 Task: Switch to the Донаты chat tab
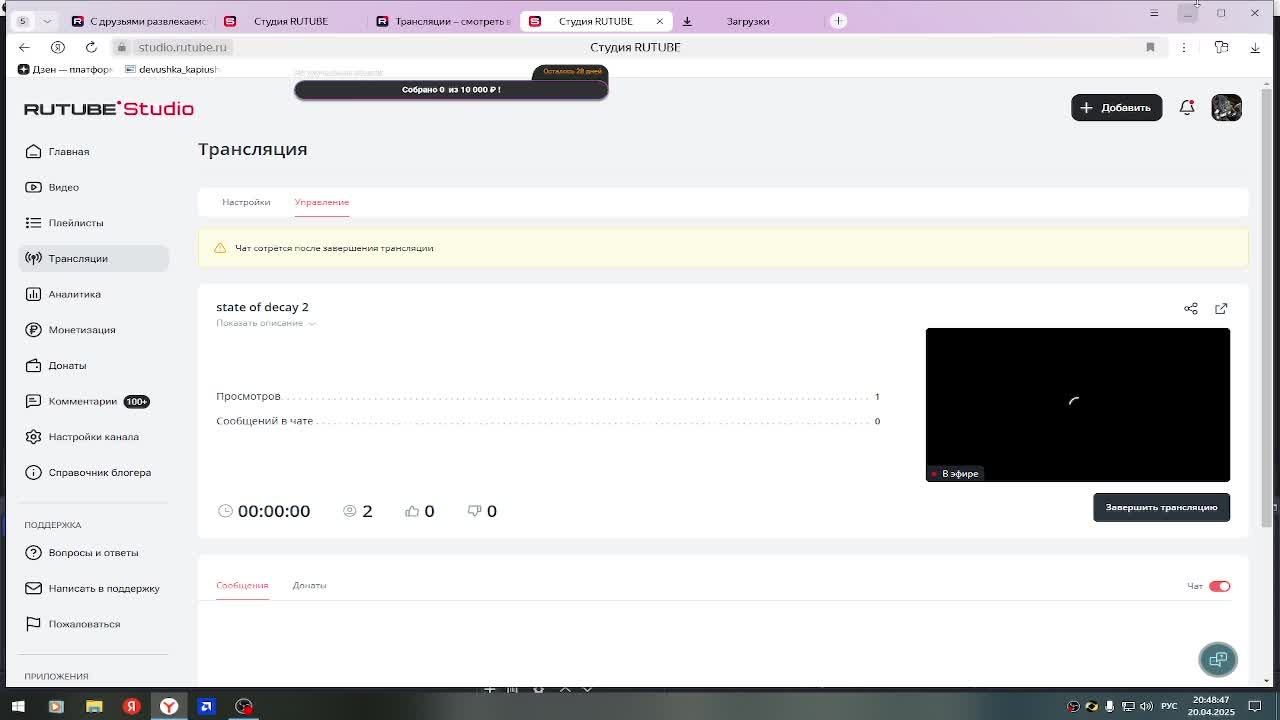click(309, 585)
